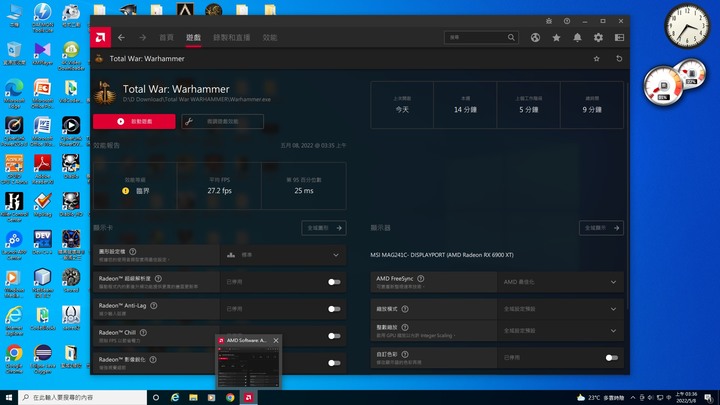Show help for scaling mode row
The height and width of the screenshot is (405, 720).
coord(405,309)
